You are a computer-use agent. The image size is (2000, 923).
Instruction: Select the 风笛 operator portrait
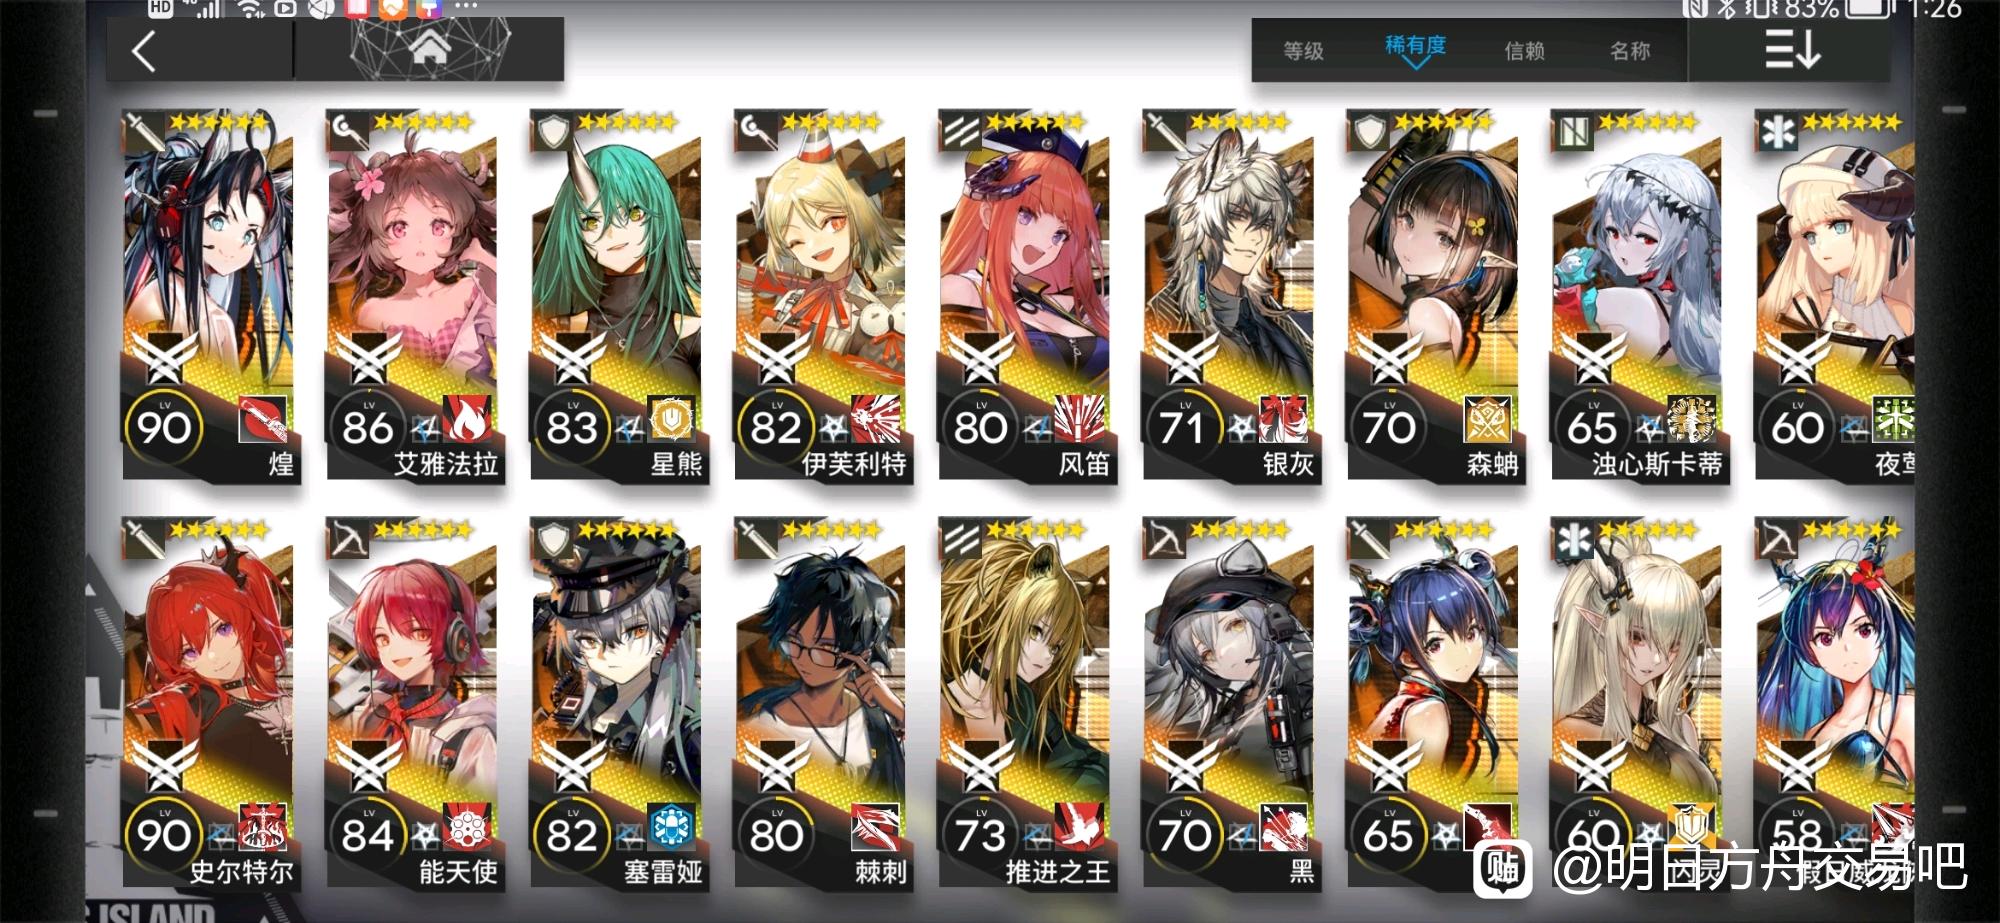coord(1026,296)
